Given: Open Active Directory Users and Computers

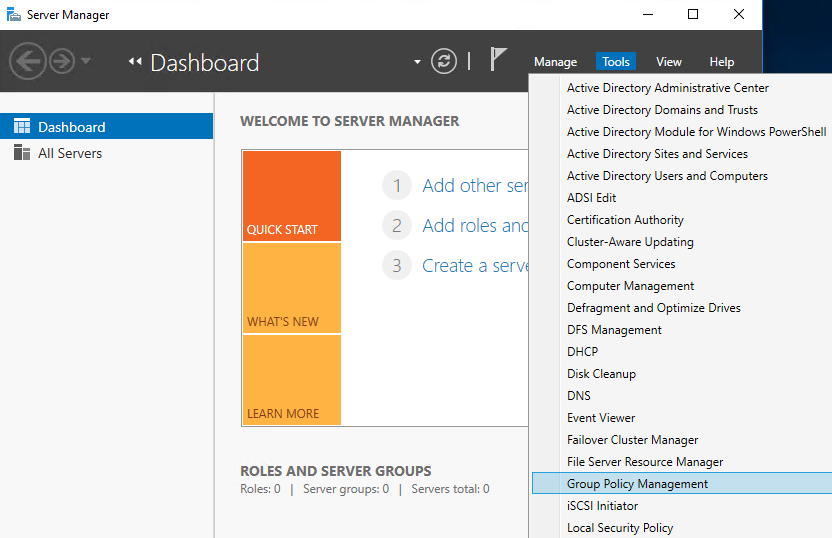Looking at the screenshot, I should 667,176.
